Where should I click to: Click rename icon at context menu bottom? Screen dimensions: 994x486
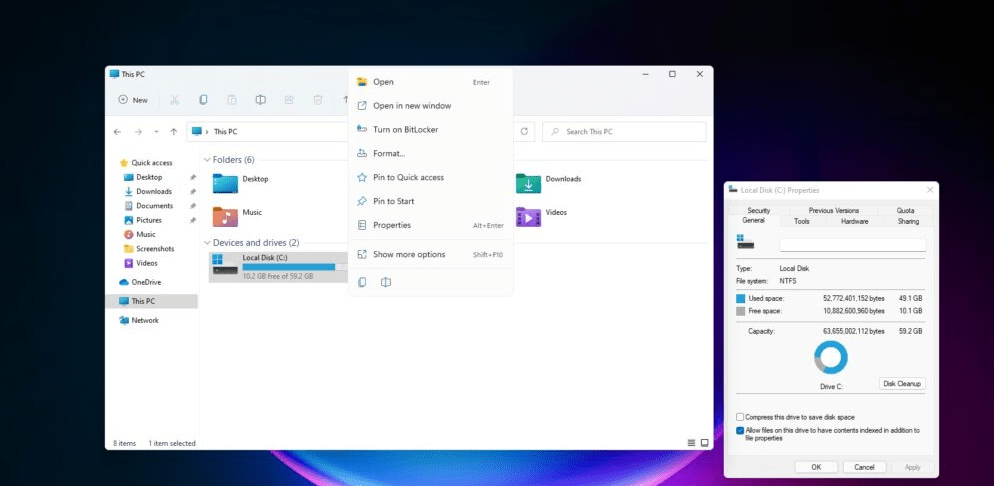[x=385, y=282]
